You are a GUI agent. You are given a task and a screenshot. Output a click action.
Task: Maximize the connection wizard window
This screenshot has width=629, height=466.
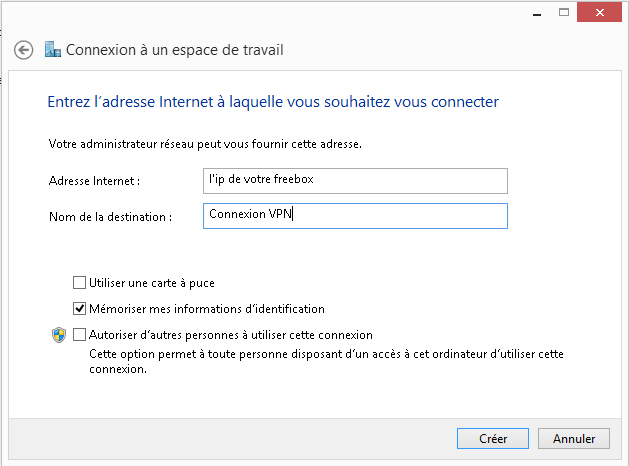pyautogui.click(x=564, y=12)
